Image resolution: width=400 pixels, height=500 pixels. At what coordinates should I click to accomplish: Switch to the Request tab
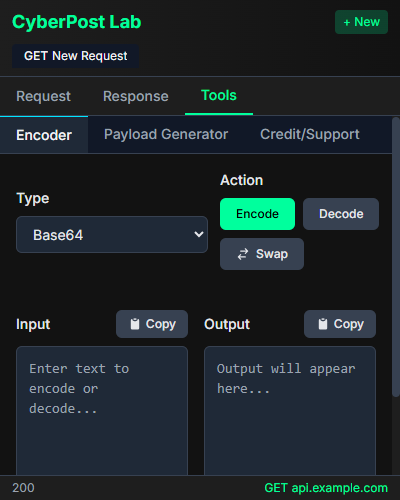43,96
